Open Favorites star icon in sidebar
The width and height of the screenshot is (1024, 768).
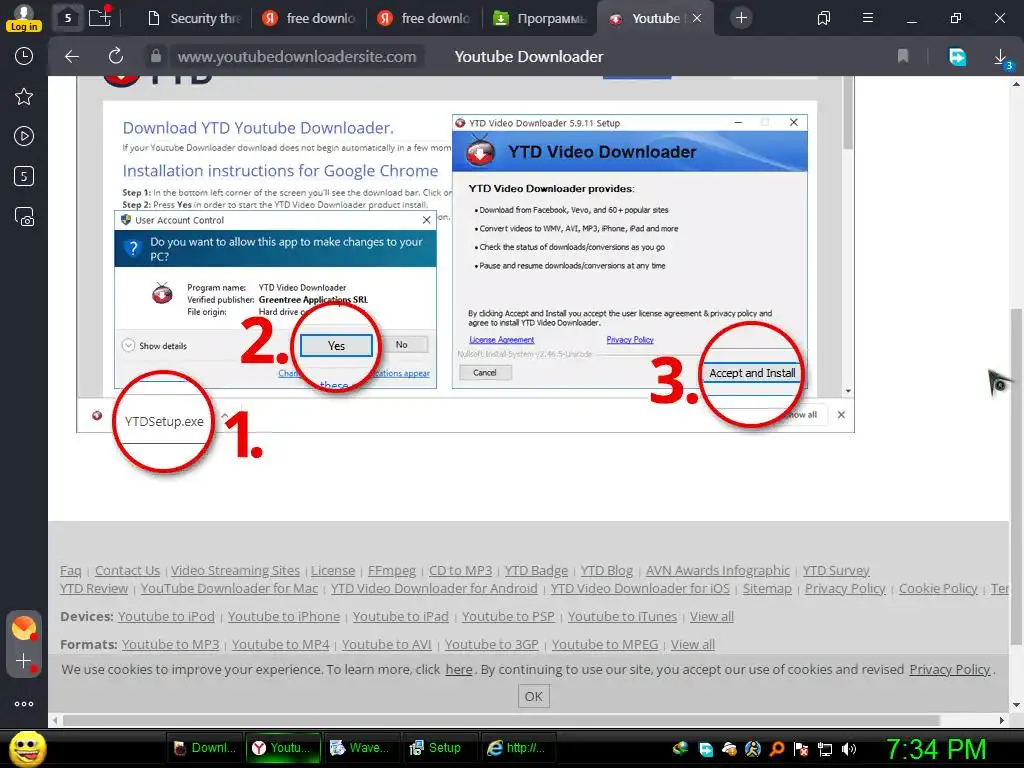pyautogui.click(x=24, y=97)
